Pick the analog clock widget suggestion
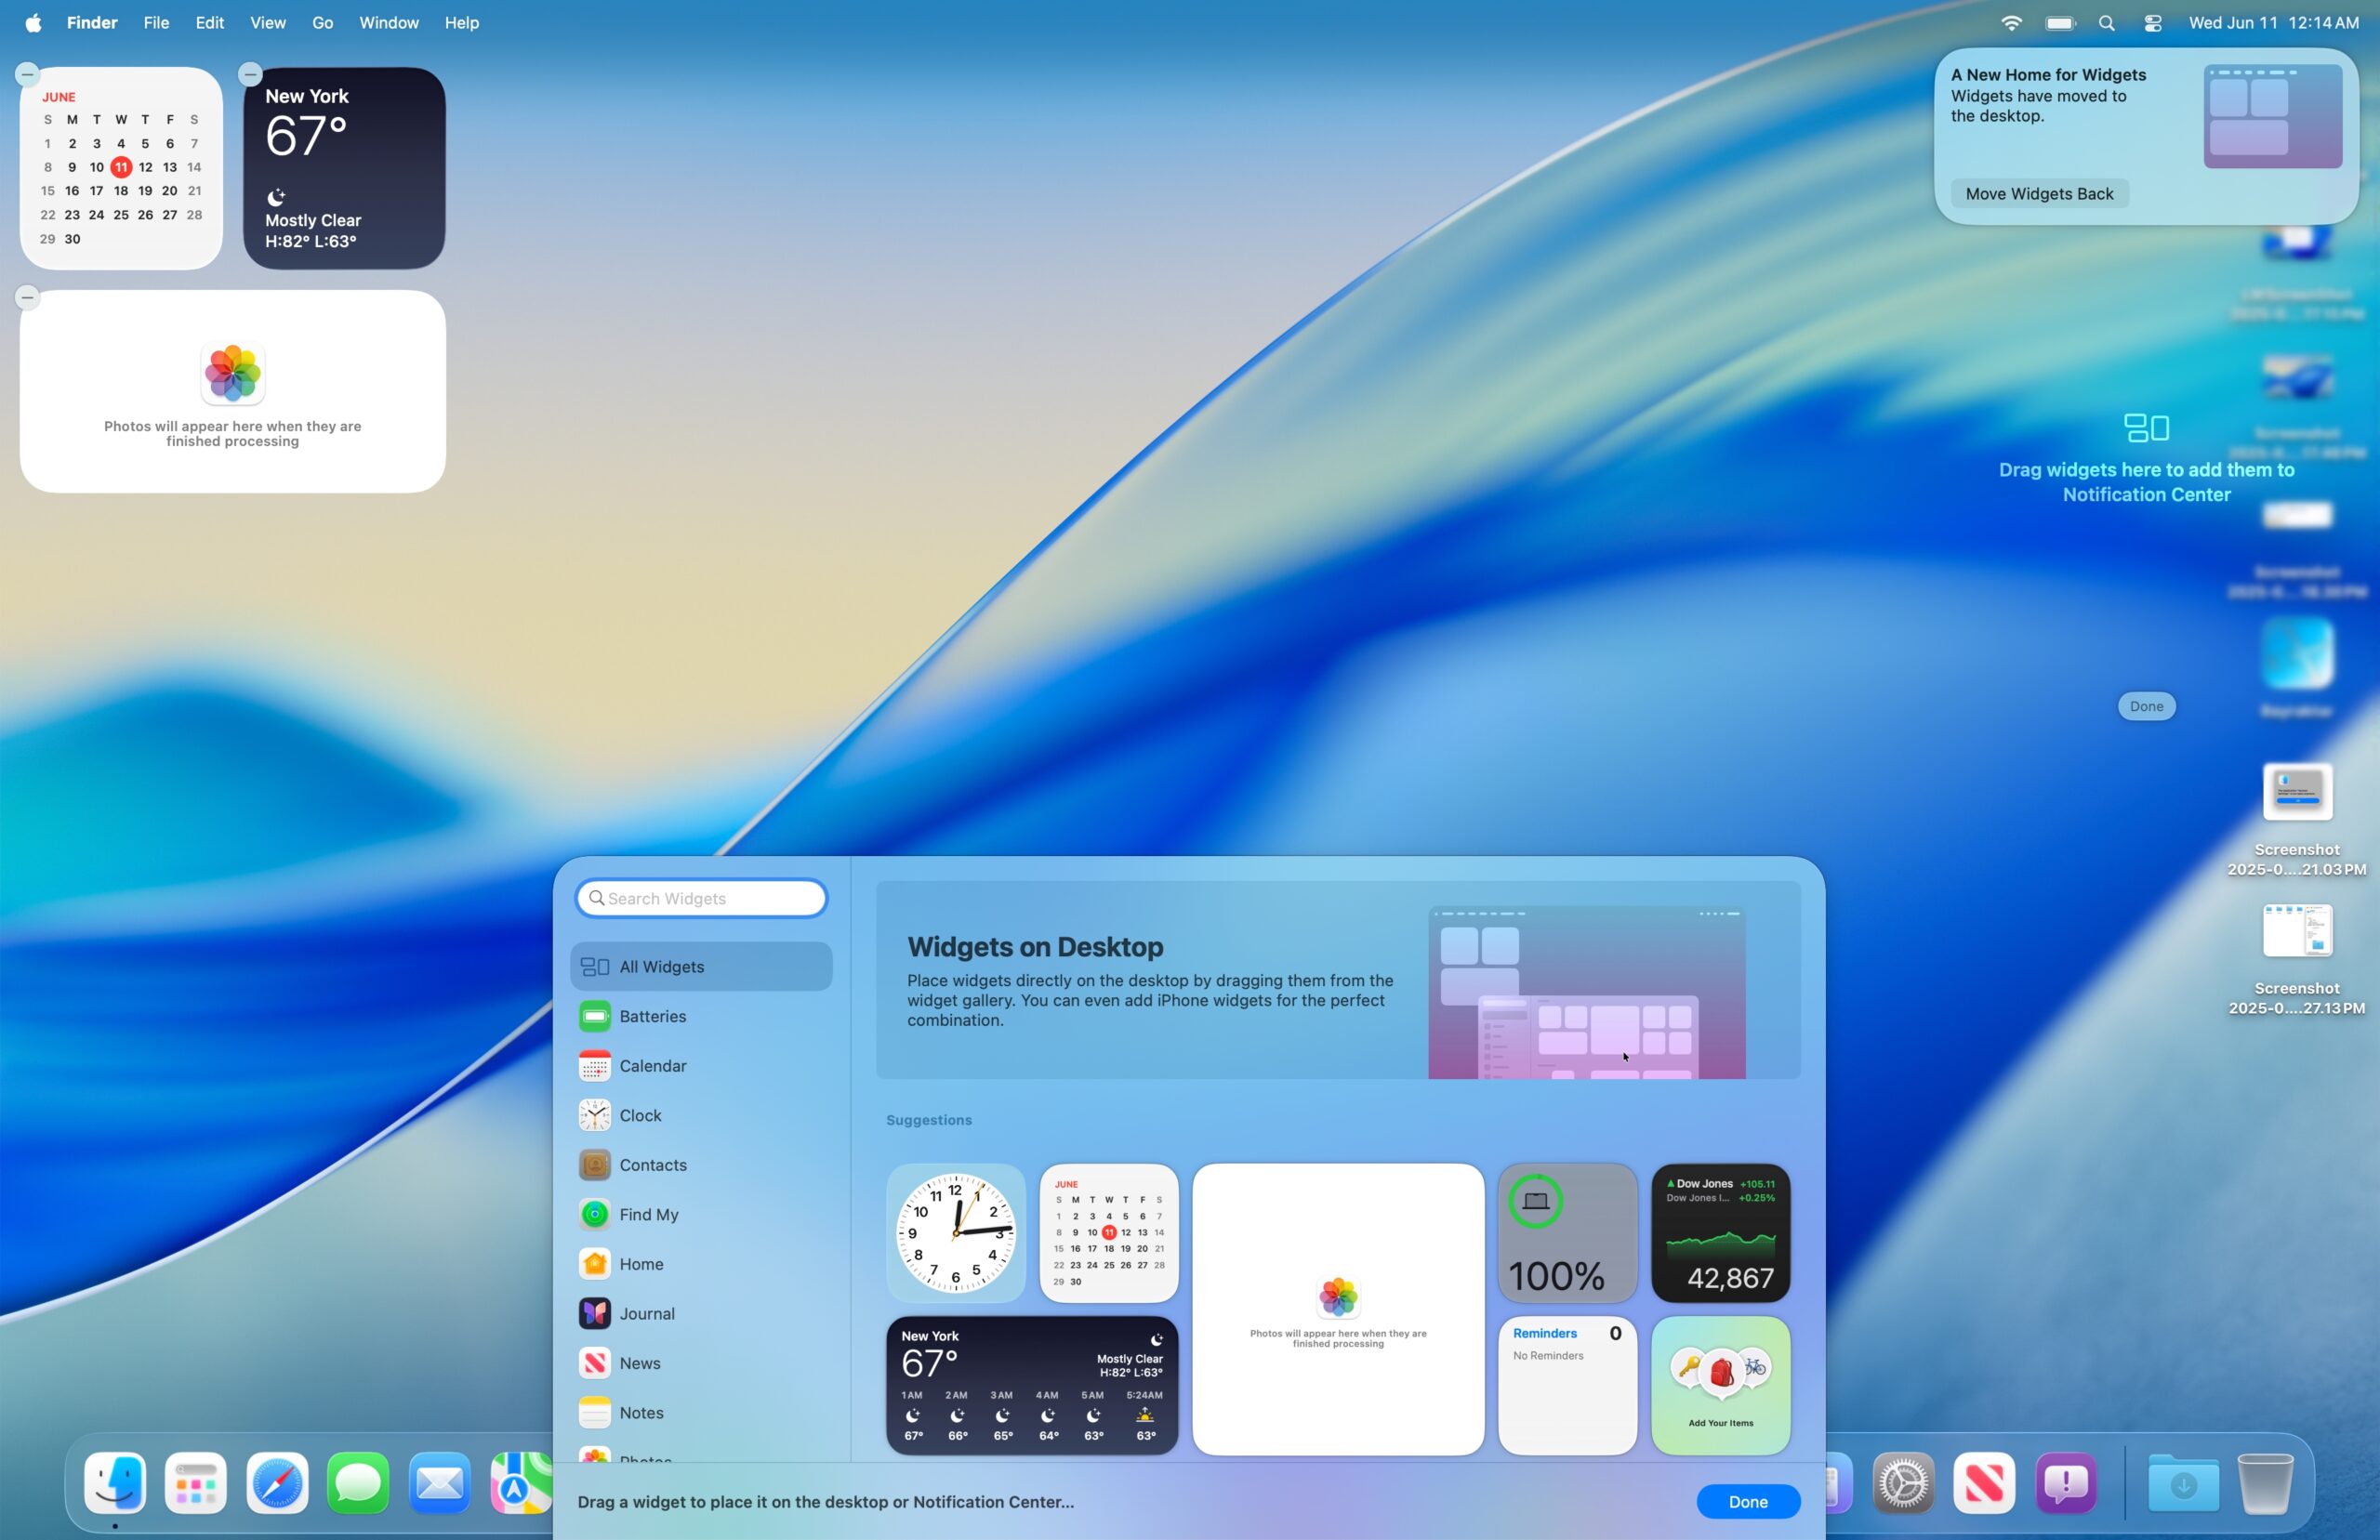Viewport: 2380px width, 1540px height. (x=955, y=1232)
